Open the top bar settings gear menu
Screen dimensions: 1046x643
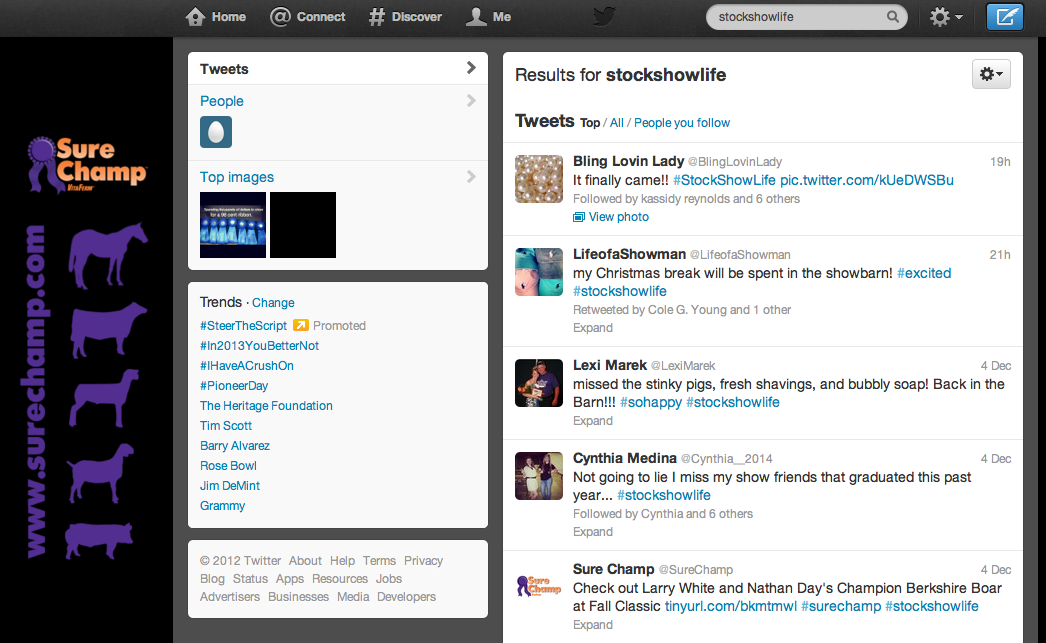click(945, 17)
